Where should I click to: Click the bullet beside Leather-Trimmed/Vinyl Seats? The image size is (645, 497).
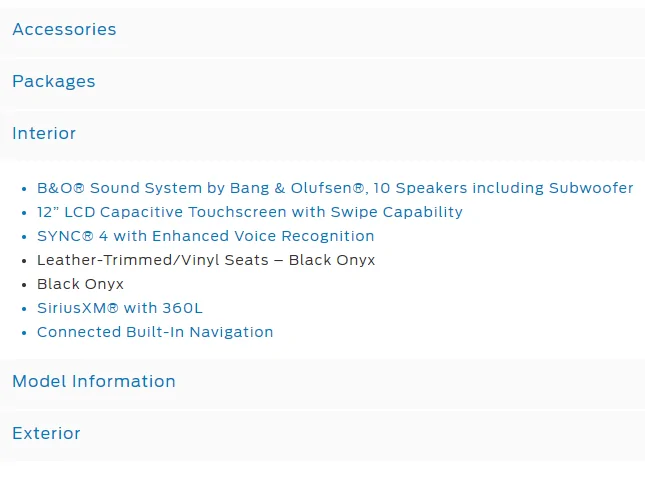tap(24, 261)
